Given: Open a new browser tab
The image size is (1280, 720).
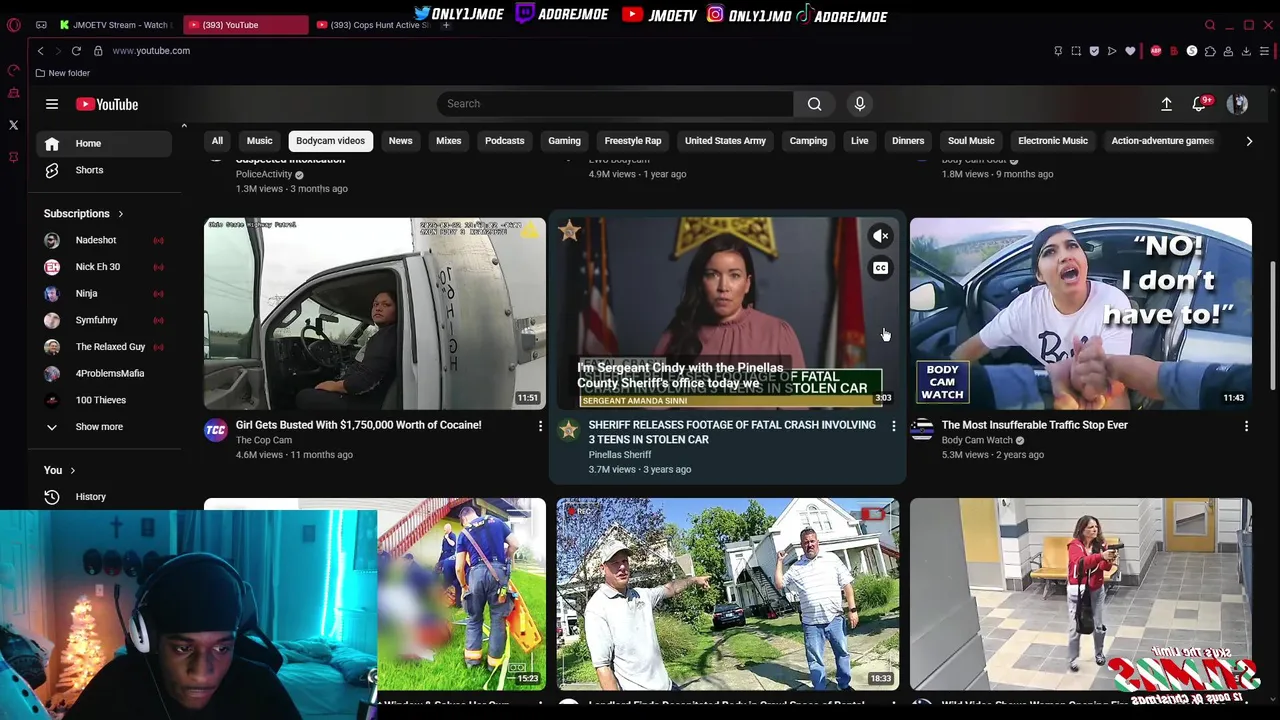Looking at the screenshot, I should pyautogui.click(x=446, y=25).
